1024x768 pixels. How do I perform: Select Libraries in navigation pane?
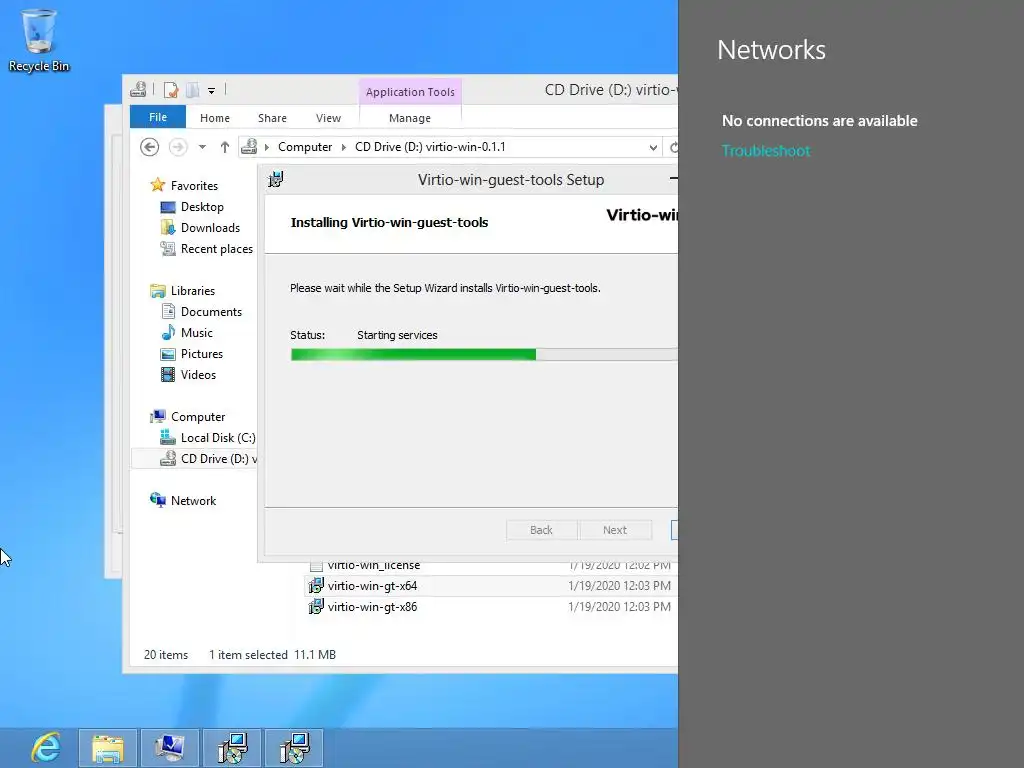coord(193,291)
